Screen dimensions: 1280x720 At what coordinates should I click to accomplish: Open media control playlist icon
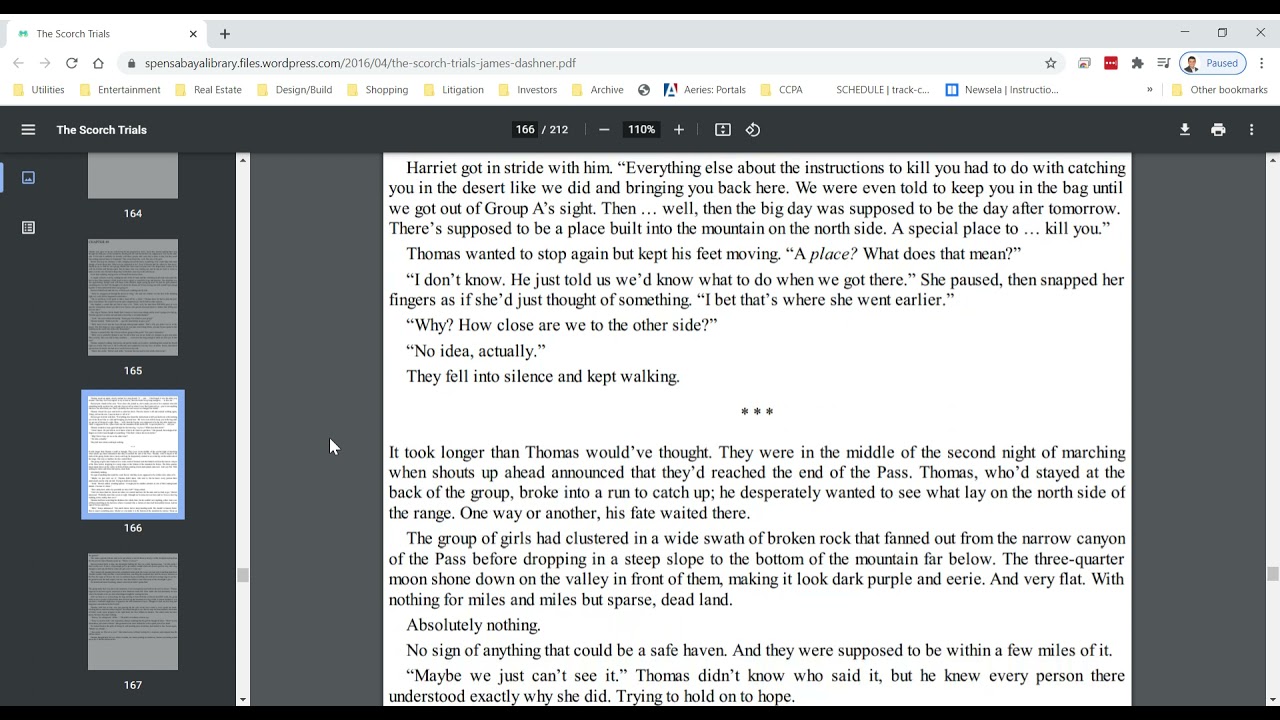pyautogui.click(x=1163, y=63)
